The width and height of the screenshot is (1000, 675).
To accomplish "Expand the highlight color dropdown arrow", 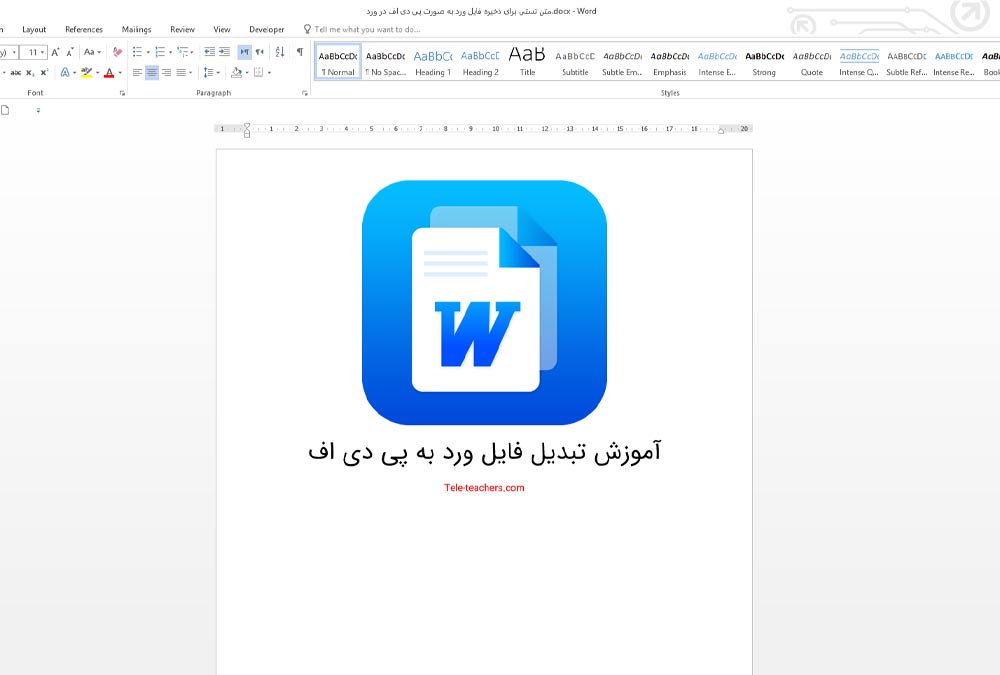I will (97, 73).
